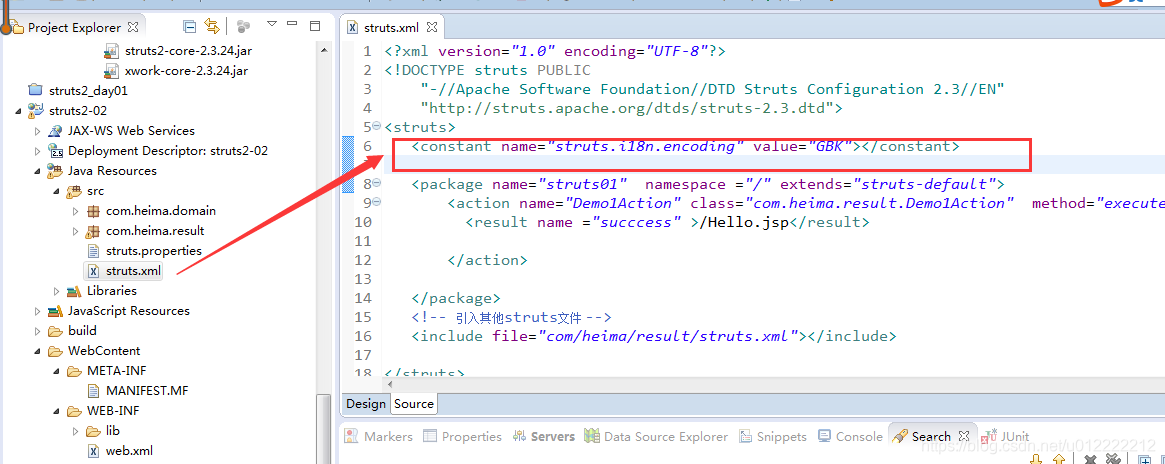Open the Snippets view tab
This screenshot has height=464, width=1165.
point(773,437)
